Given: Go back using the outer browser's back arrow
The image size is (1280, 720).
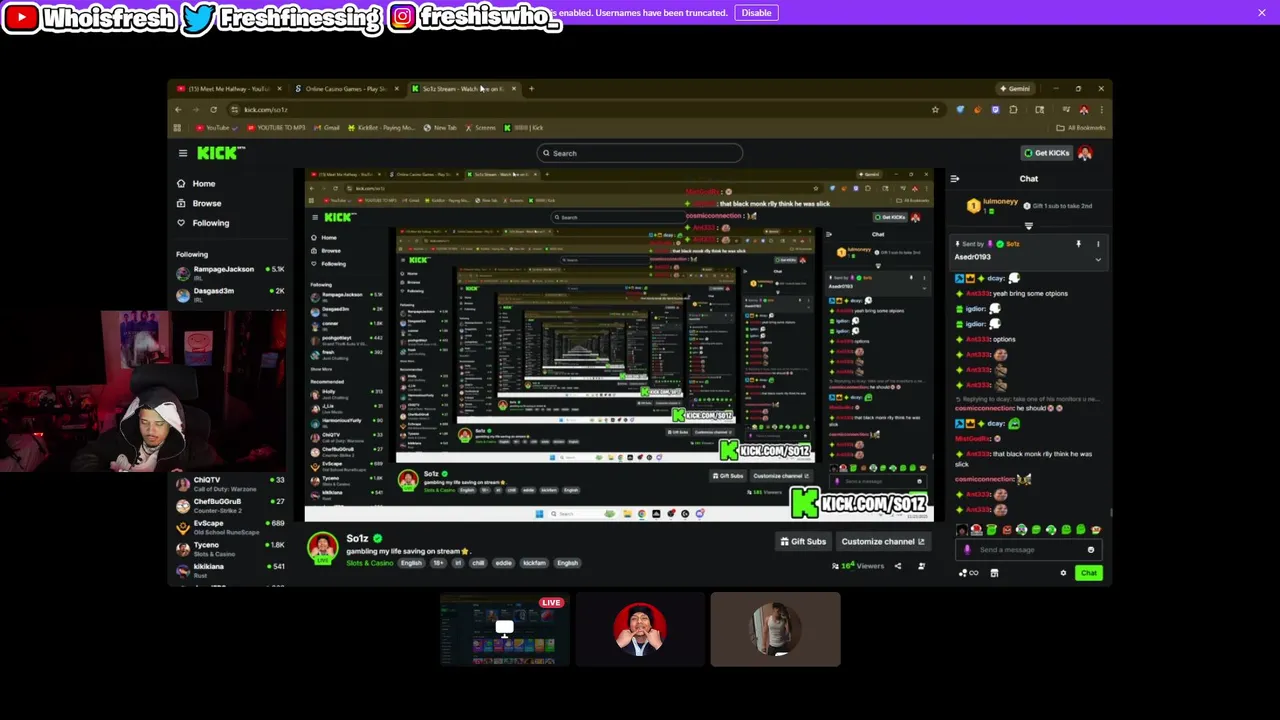Looking at the screenshot, I should (x=178, y=109).
